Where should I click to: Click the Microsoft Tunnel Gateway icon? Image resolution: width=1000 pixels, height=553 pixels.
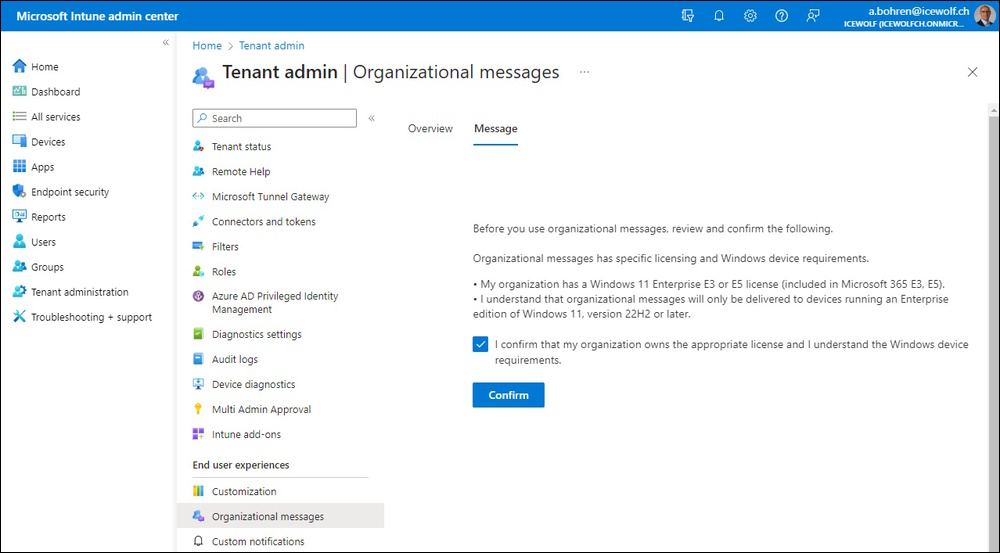pos(198,196)
